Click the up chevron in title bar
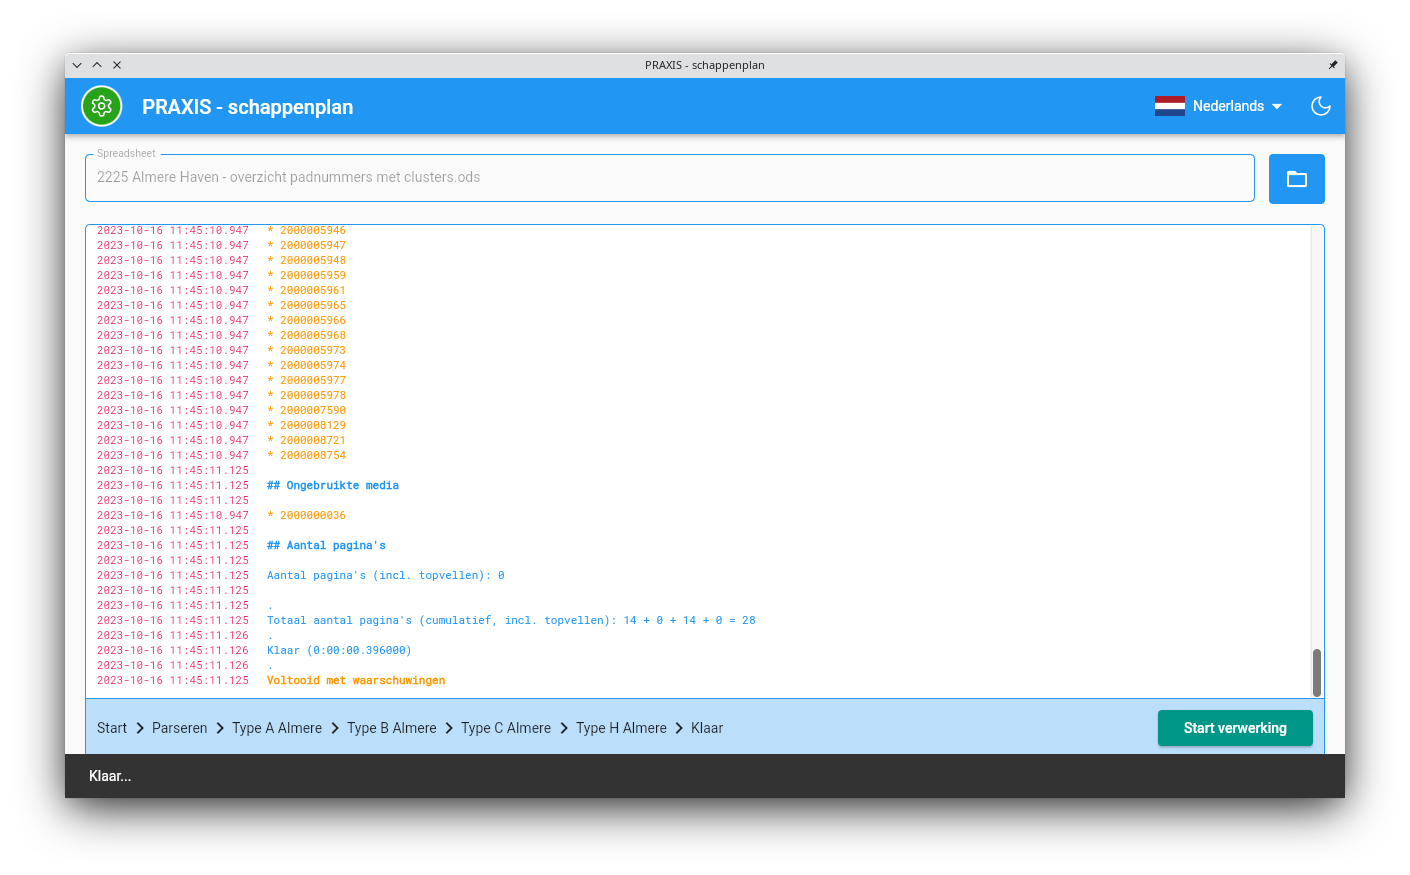This screenshot has height=875, width=1410. click(97, 65)
